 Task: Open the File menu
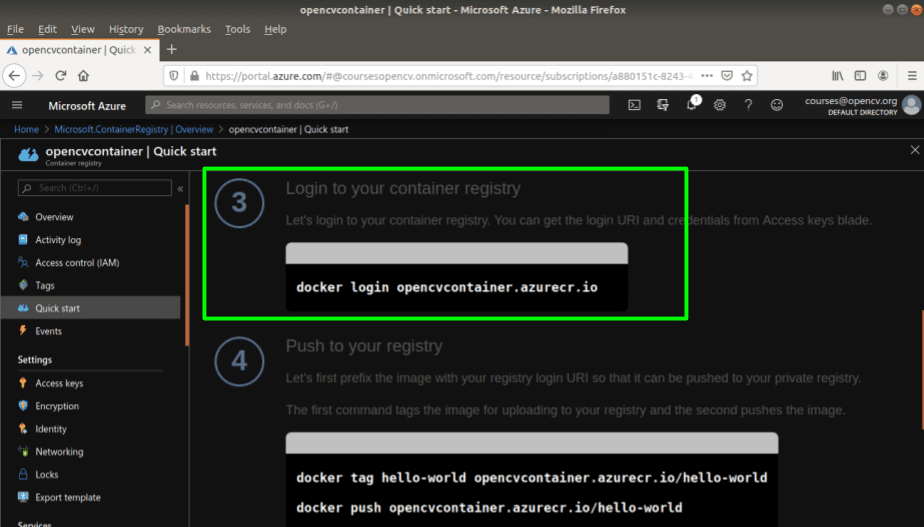15,29
